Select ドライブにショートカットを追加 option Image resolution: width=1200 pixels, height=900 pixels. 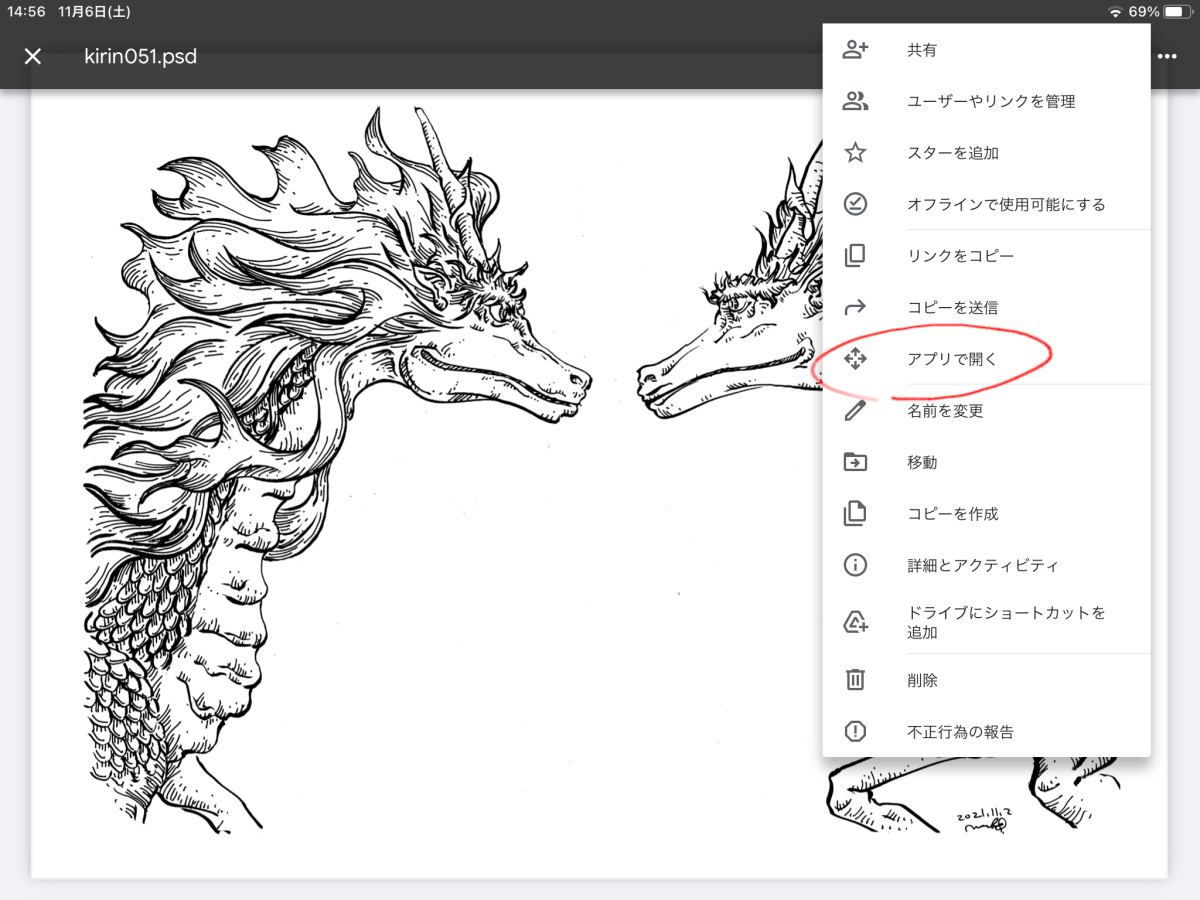point(1005,622)
